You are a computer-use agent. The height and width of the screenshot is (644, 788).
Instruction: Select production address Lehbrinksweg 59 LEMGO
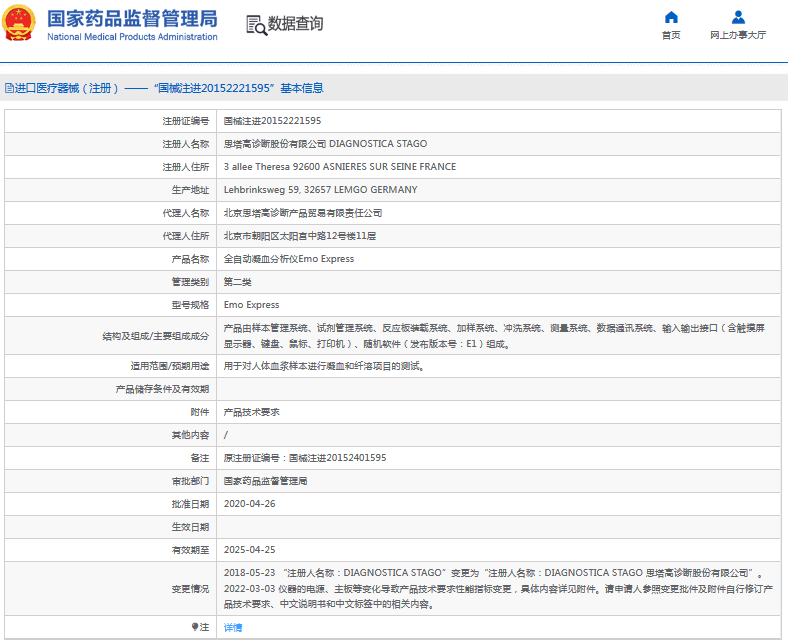click(321, 190)
